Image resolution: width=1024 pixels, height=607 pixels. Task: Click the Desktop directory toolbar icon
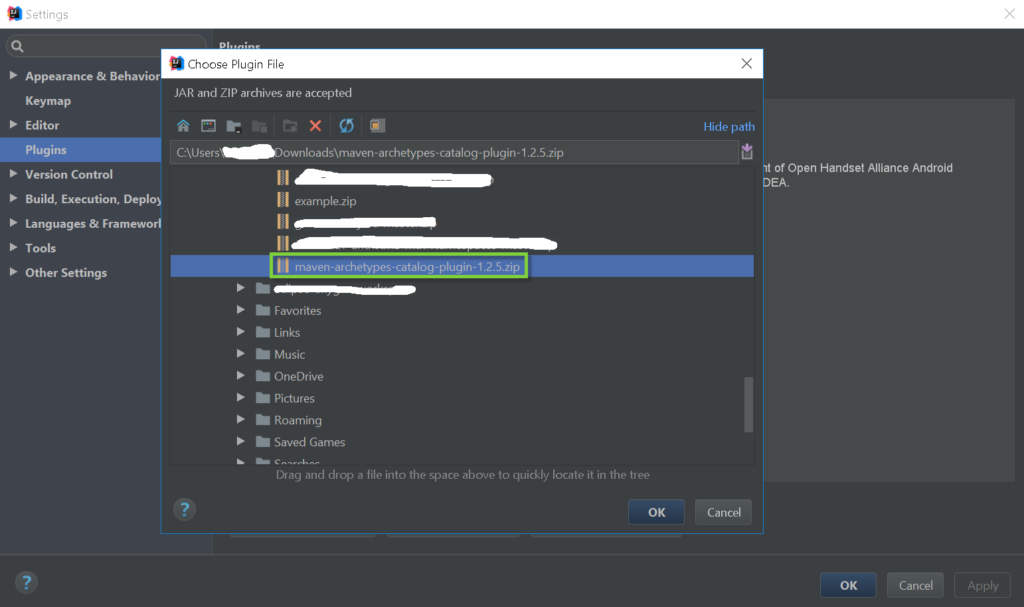[x=208, y=125]
